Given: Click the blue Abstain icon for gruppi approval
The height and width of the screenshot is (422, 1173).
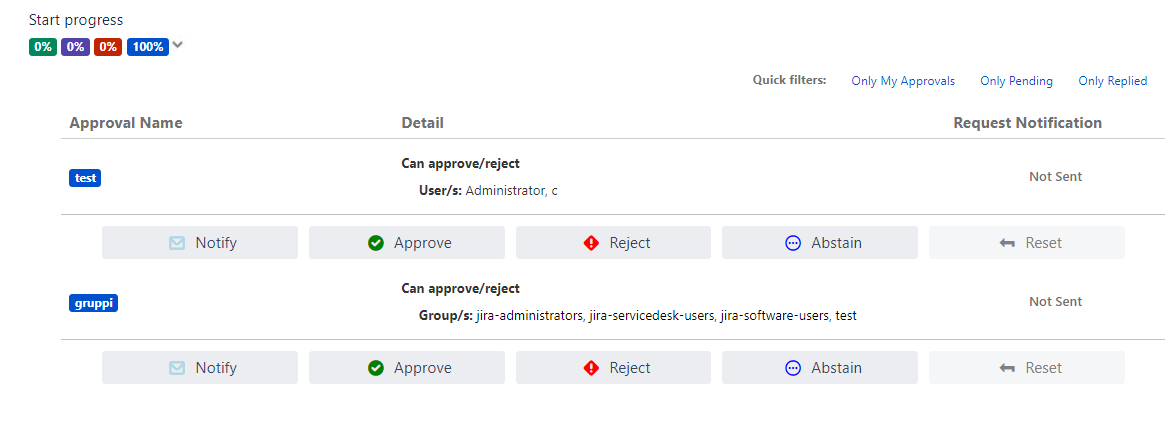Looking at the screenshot, I should point(793,368).
